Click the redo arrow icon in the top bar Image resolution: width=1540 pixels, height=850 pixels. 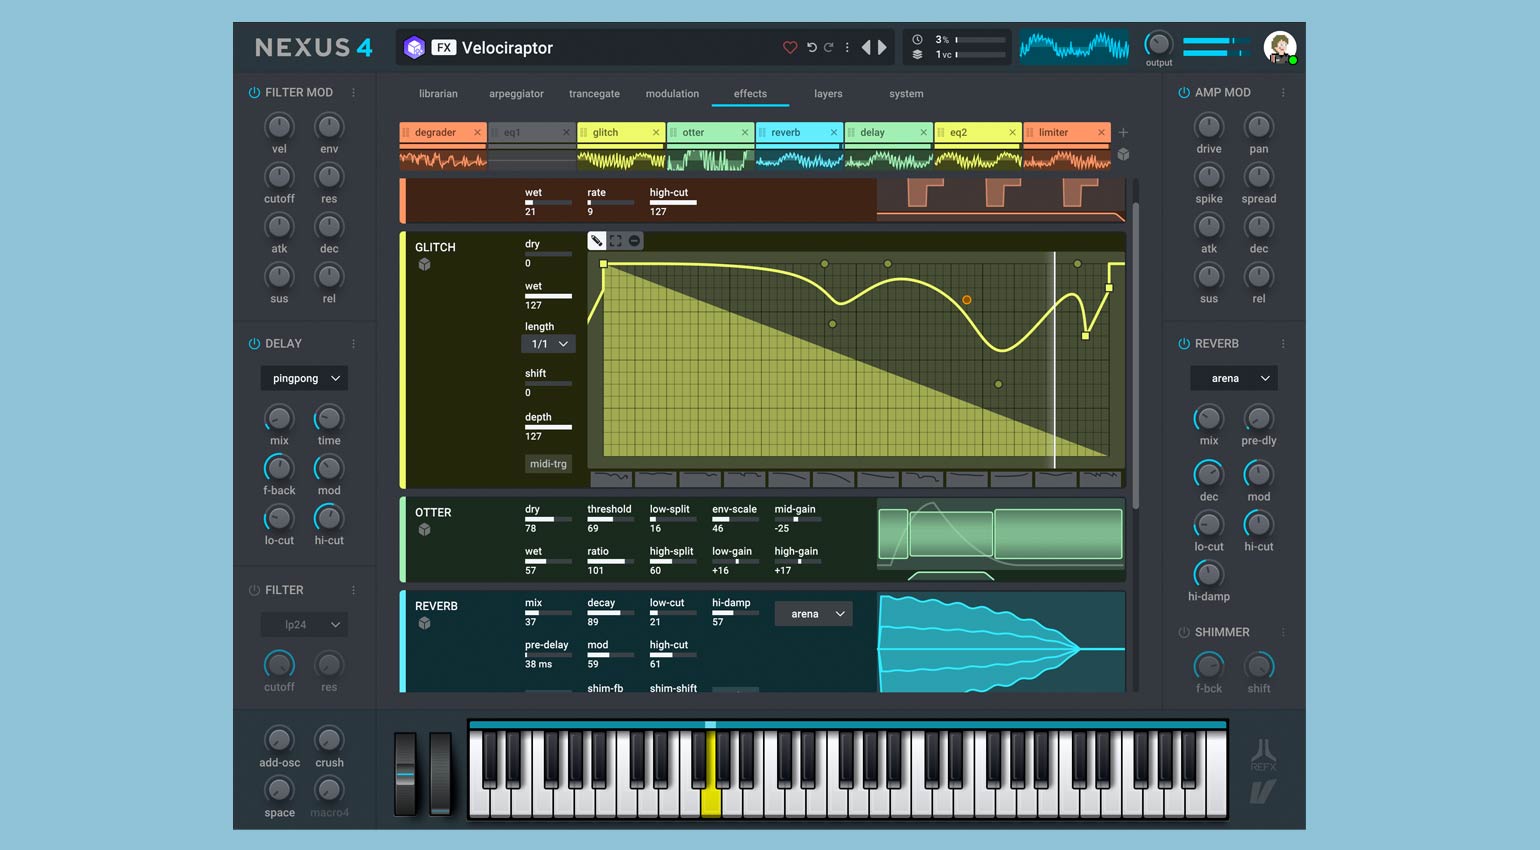[829, 46]
